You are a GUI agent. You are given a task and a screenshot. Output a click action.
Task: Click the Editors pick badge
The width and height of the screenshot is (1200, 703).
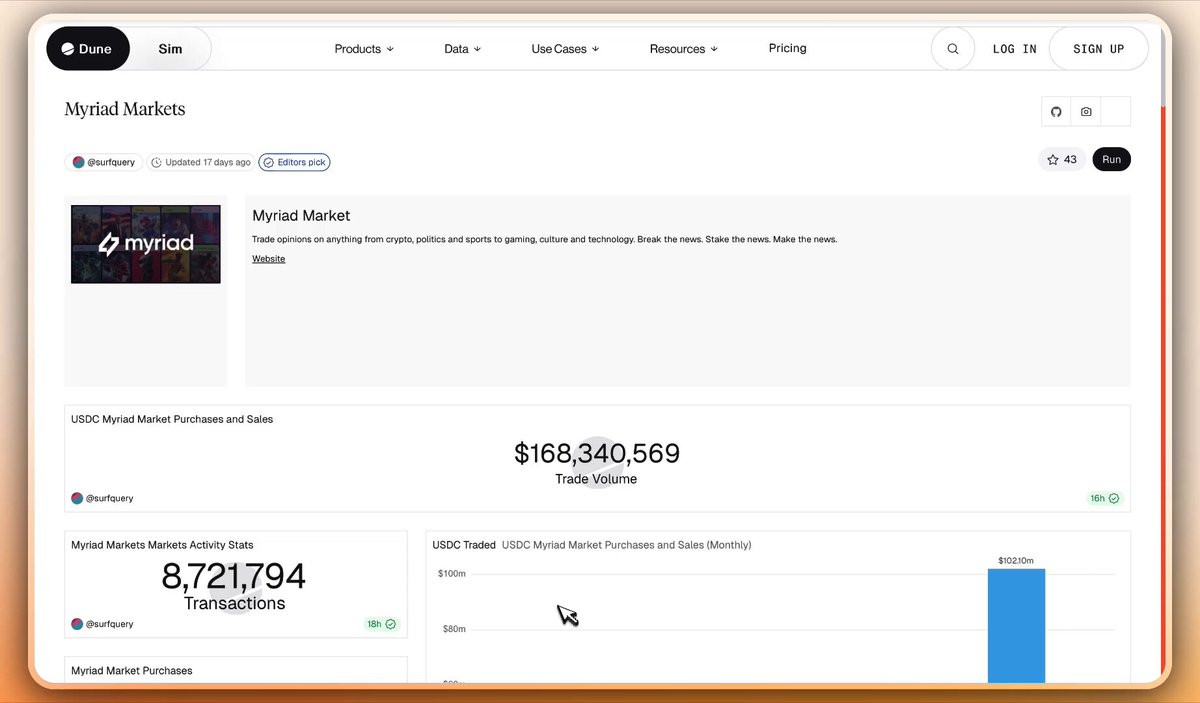click(x=294, y=162)
